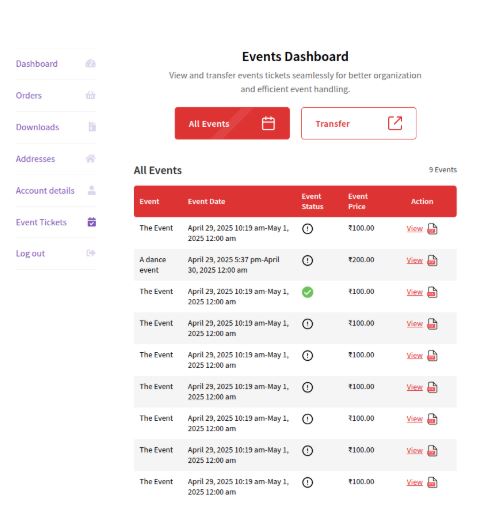
Task: Click the Account details user icon
Action: click(92, 190)
